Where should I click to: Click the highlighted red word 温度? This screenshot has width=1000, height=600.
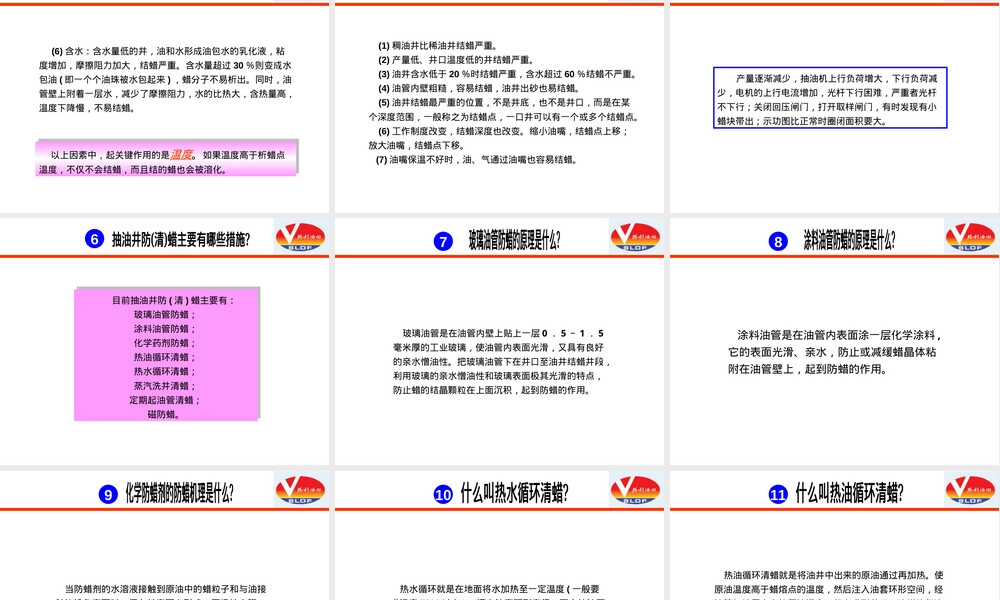coord(181,154)
